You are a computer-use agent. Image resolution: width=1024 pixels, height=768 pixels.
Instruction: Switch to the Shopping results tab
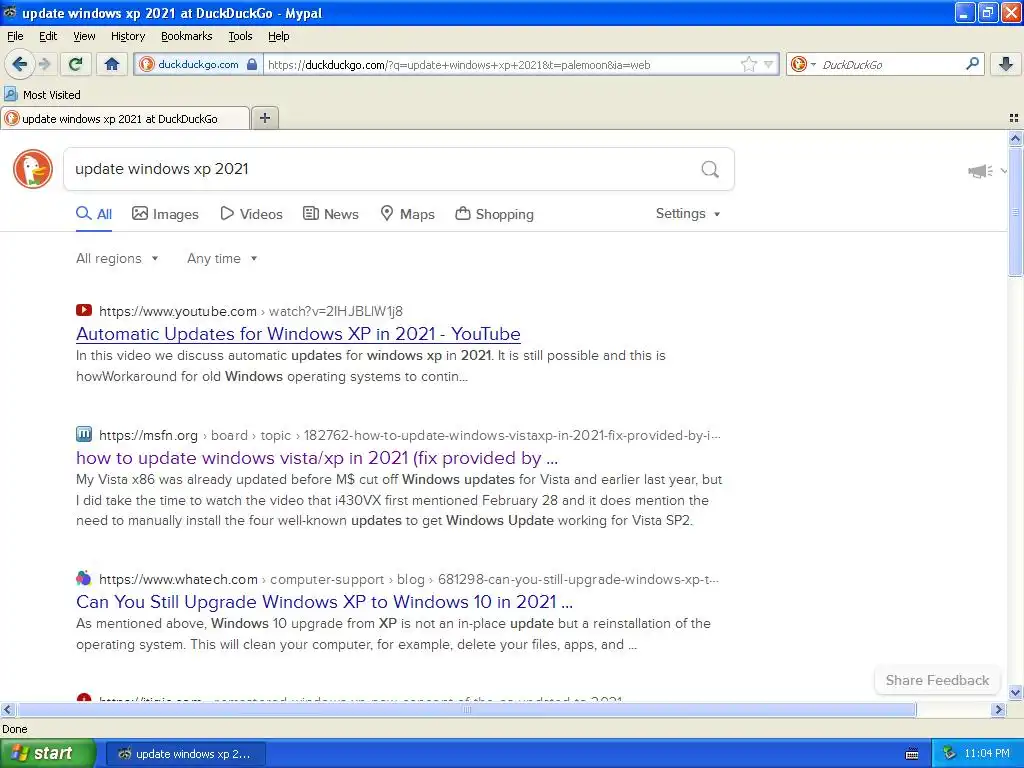[x=494, y=214]
